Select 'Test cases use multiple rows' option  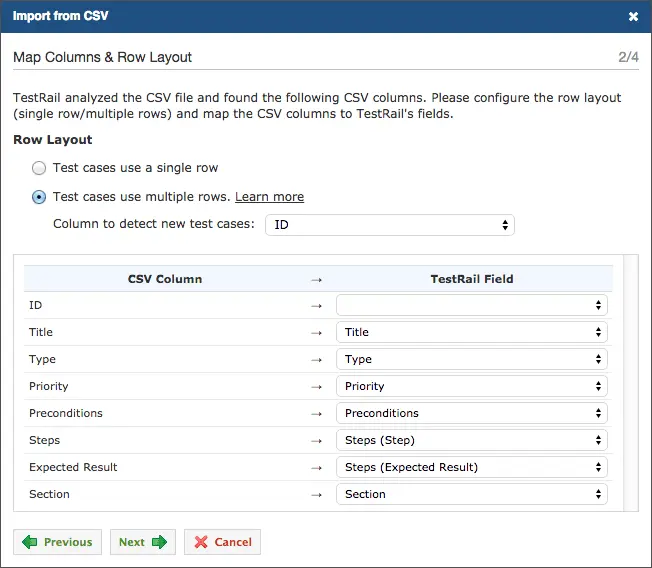39,197
